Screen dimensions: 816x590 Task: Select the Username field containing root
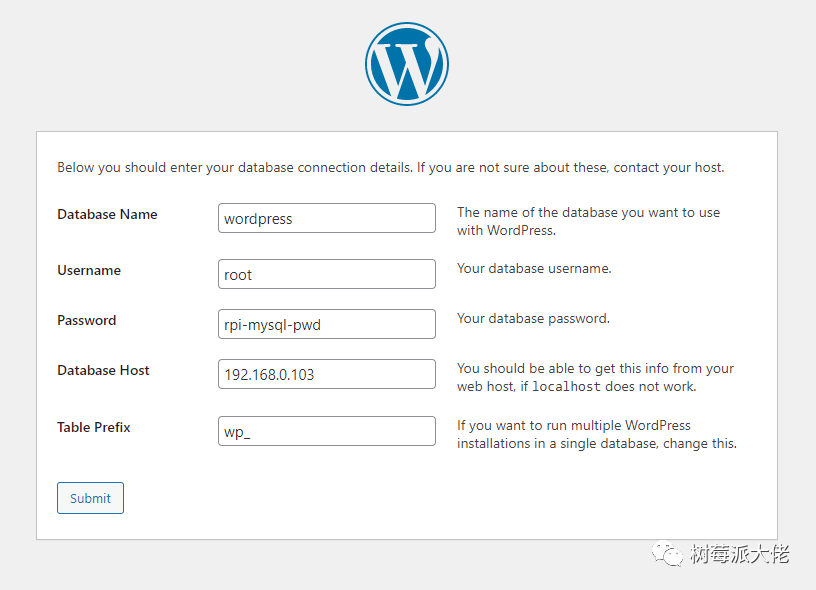click(327, 274)
